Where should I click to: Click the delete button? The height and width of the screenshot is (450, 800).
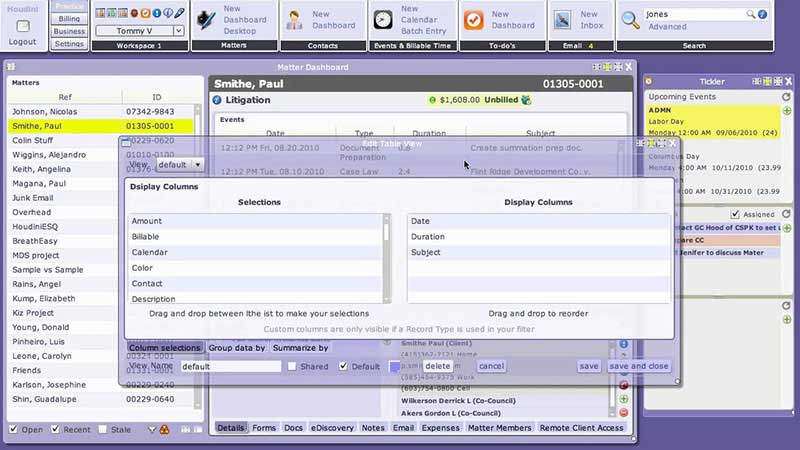tap(437, 366)
